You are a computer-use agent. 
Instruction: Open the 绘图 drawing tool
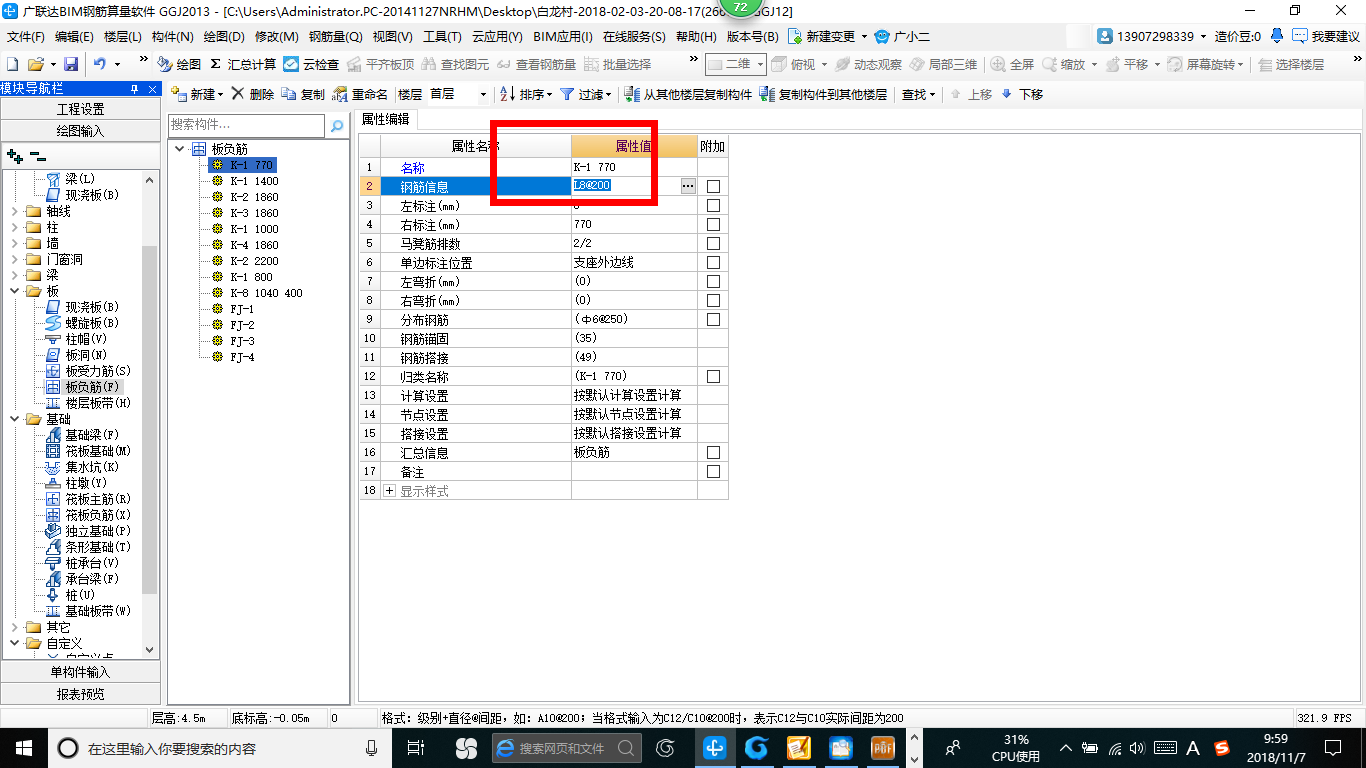tap(179, 64)
